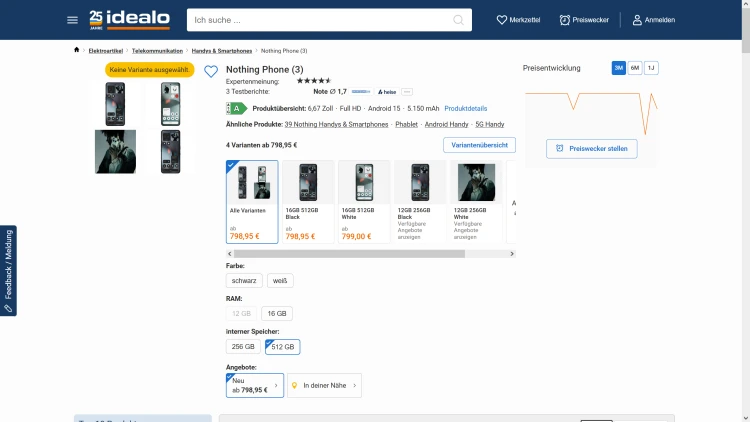The height and width of the screenshot is (422, 750).
Task: Add product to wishlist heart icon
Action: (x=211, y=71)
